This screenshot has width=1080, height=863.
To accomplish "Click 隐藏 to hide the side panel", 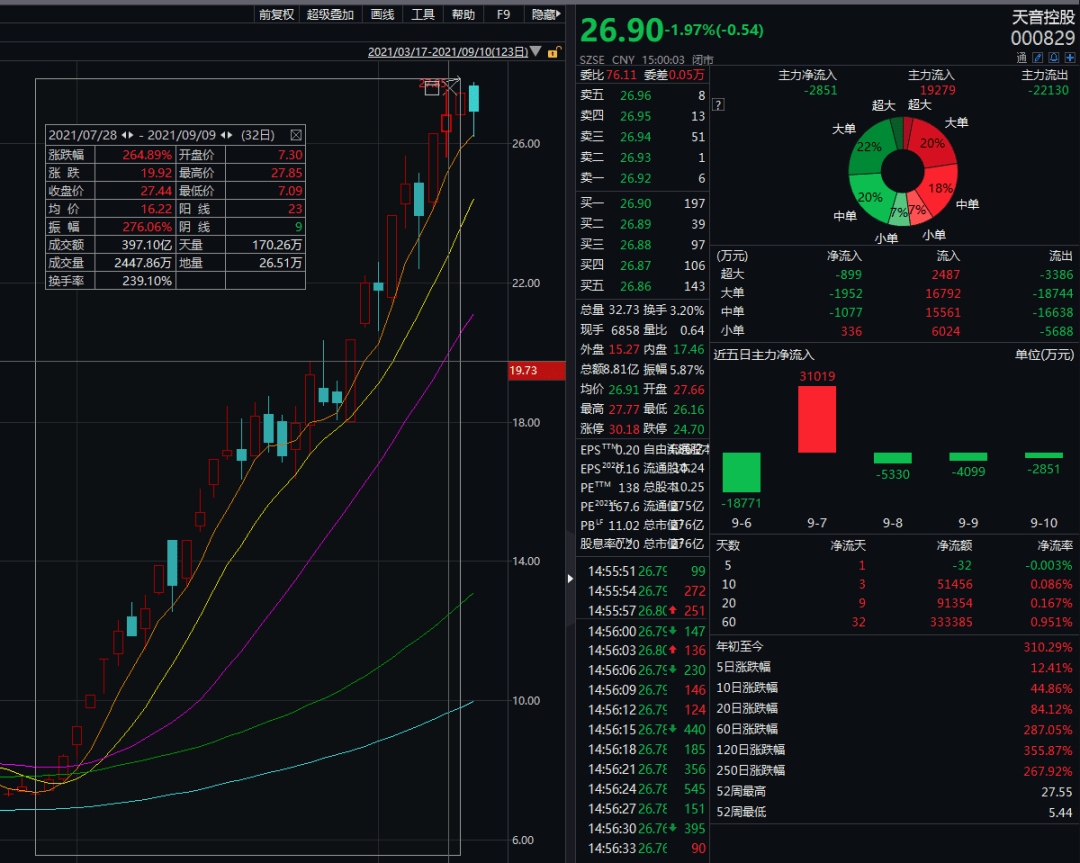I will (x=546, y=14).
